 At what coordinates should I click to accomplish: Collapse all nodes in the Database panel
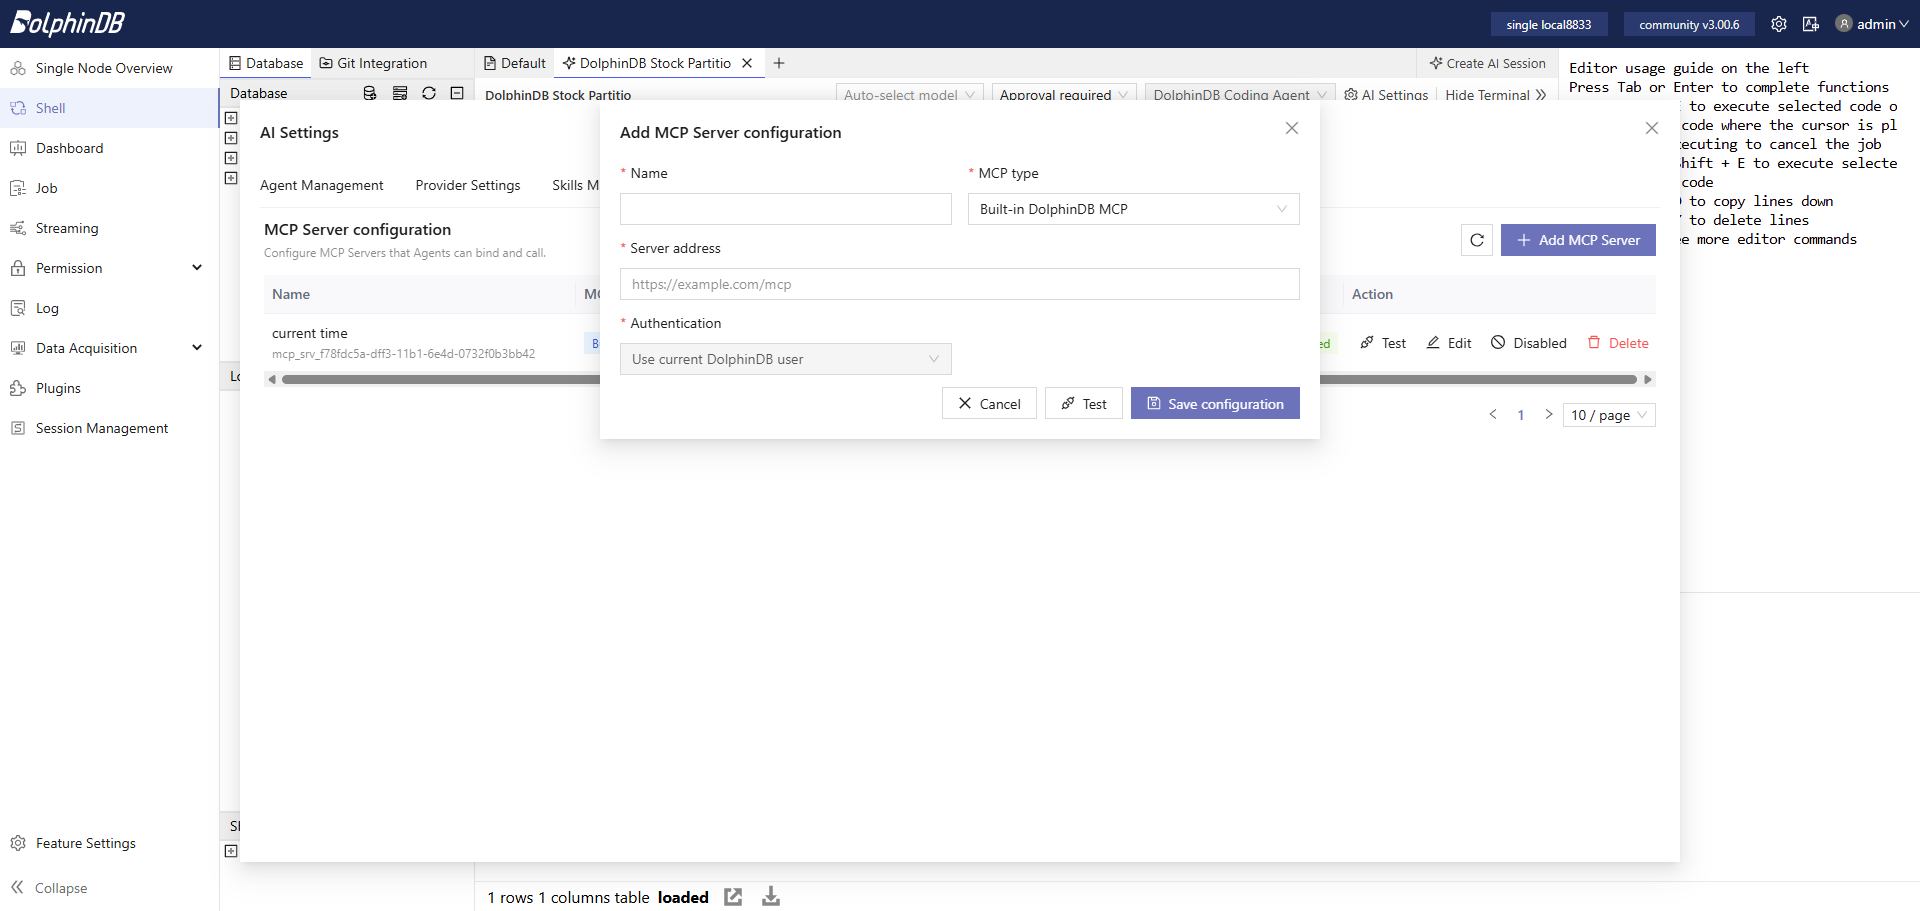457,93
